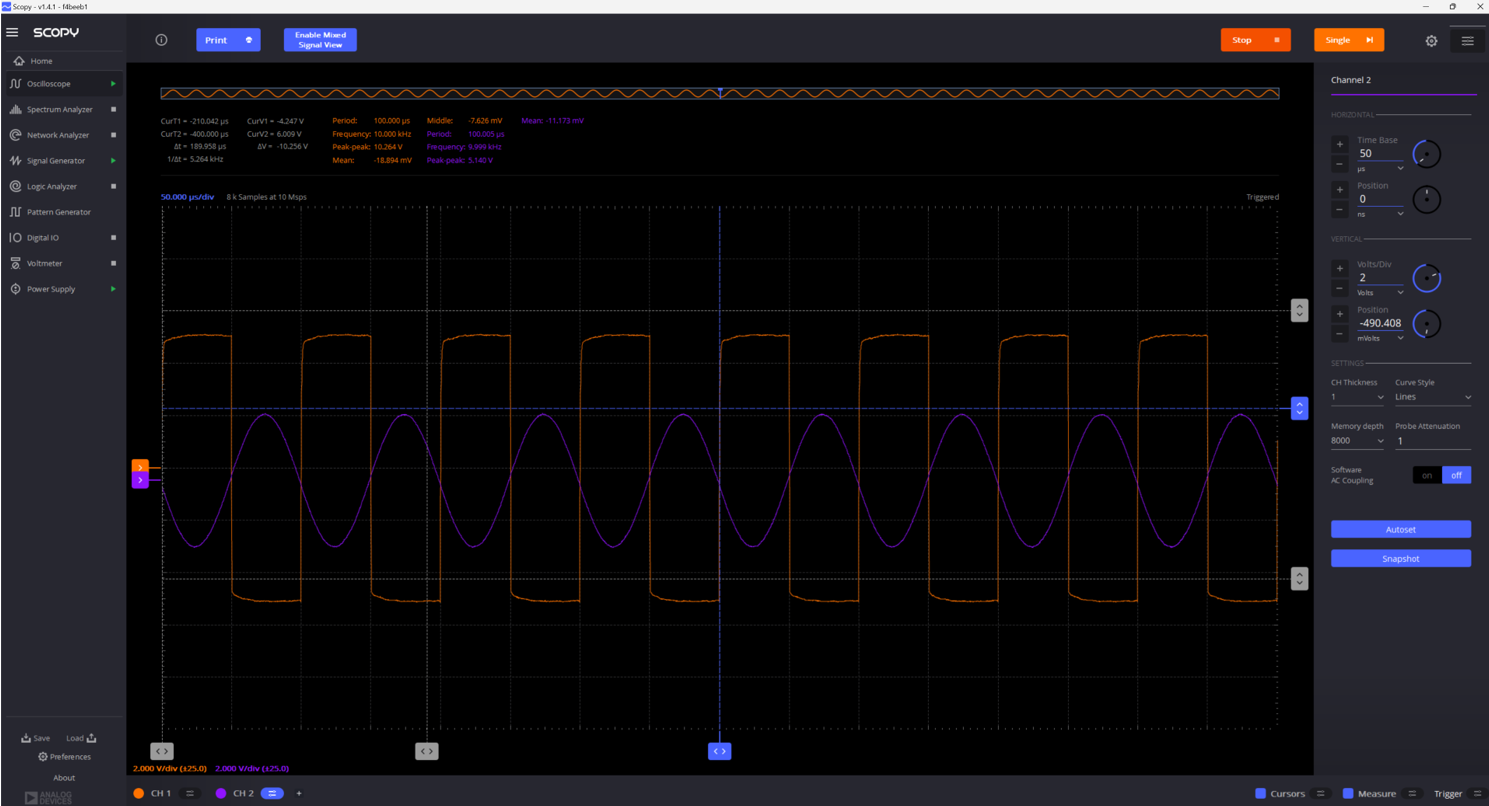Stop the acquisition with Stop button

(x=1255, y=40)
